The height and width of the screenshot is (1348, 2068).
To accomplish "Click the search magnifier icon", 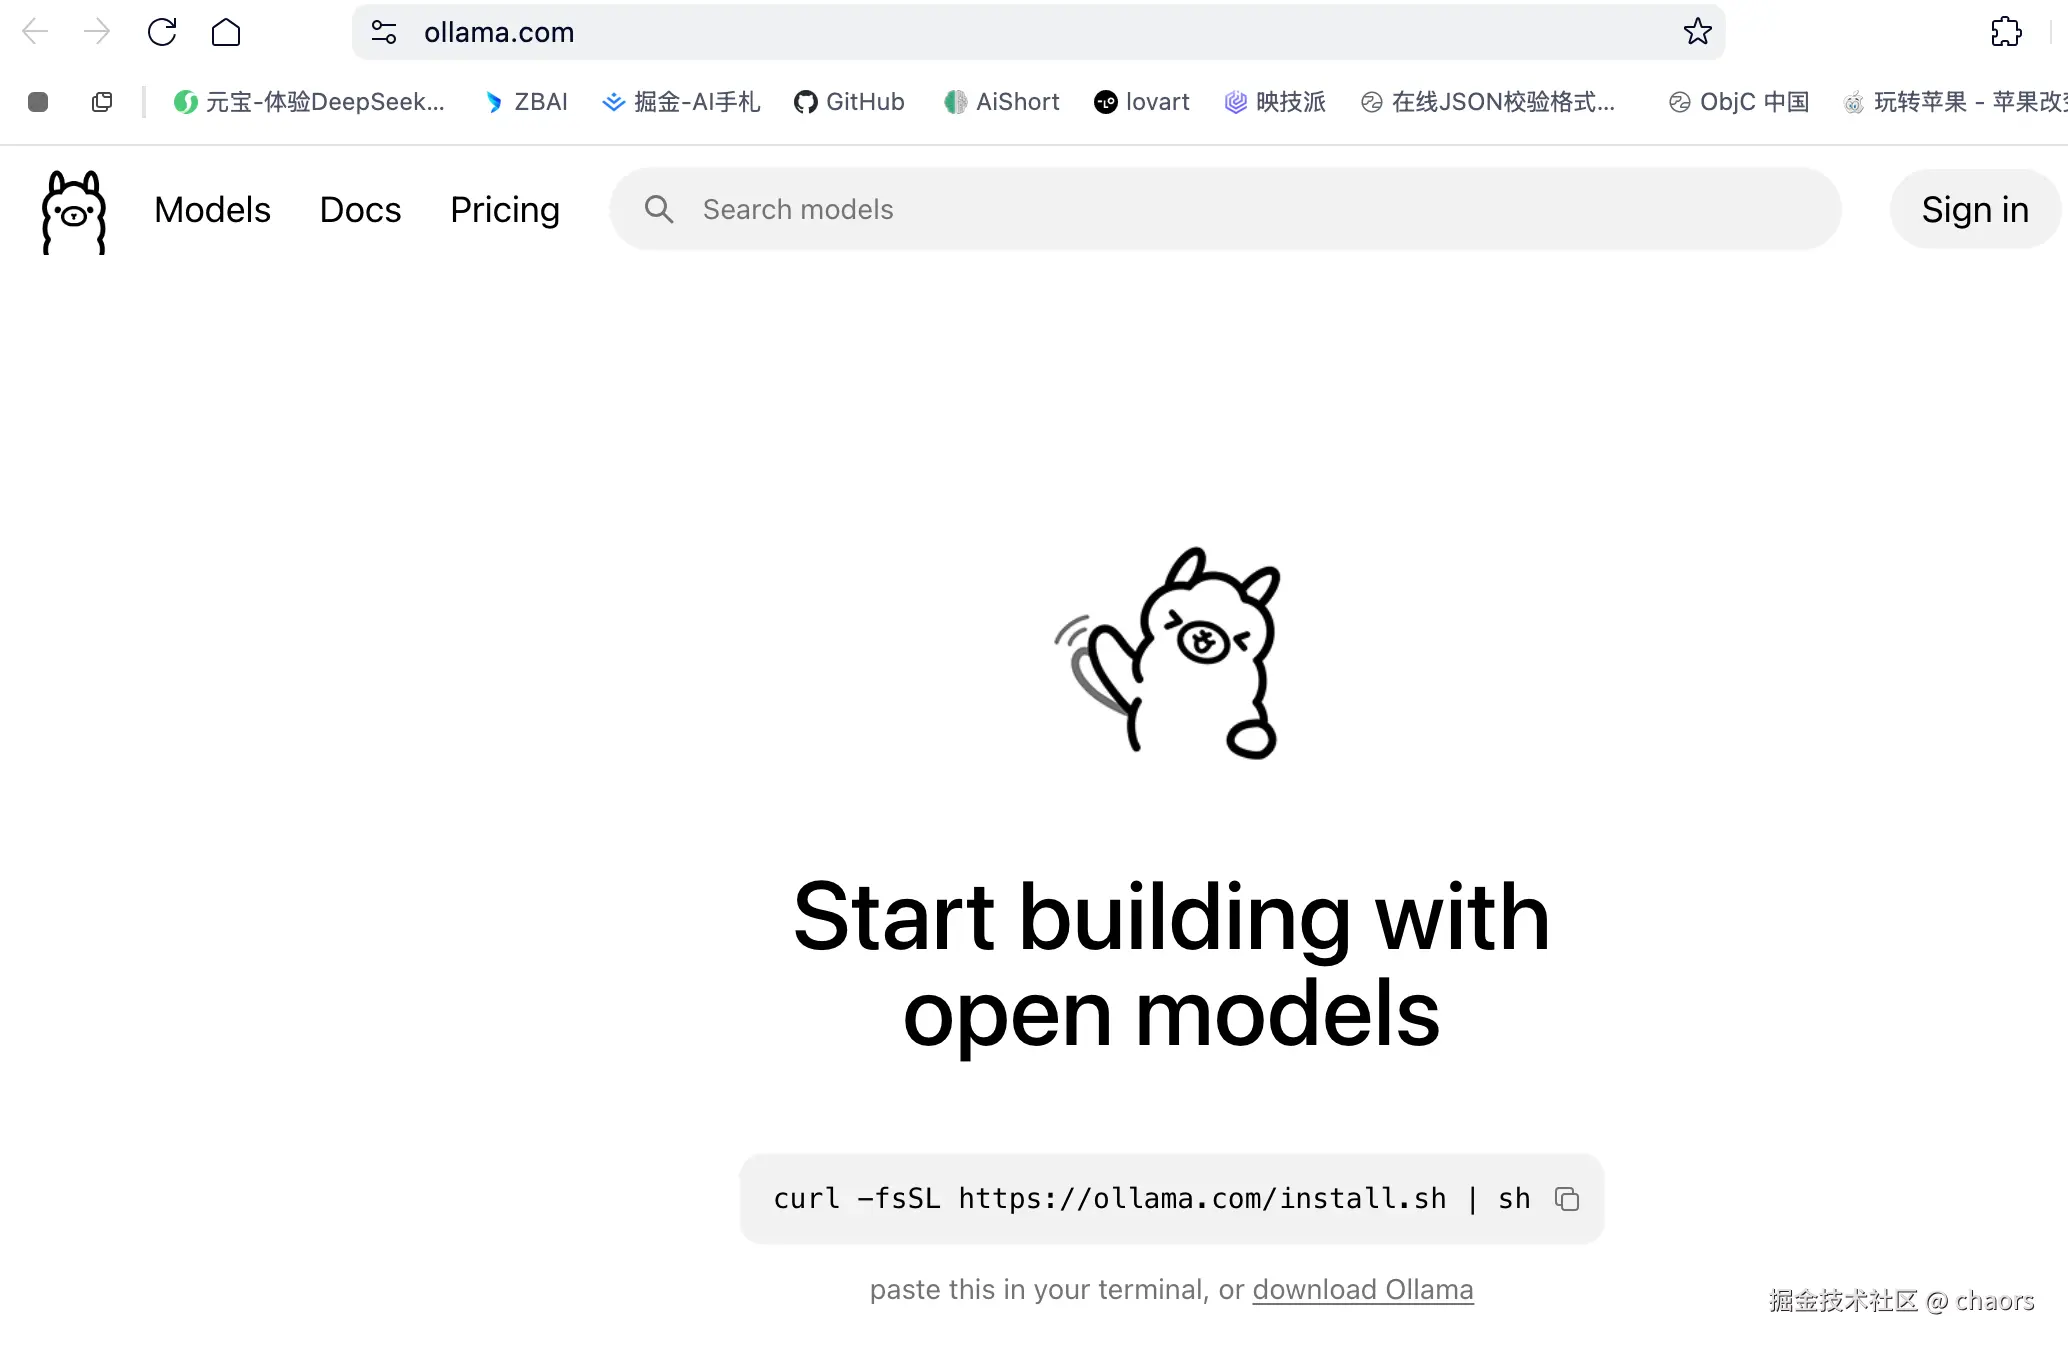I will (659, 209).
